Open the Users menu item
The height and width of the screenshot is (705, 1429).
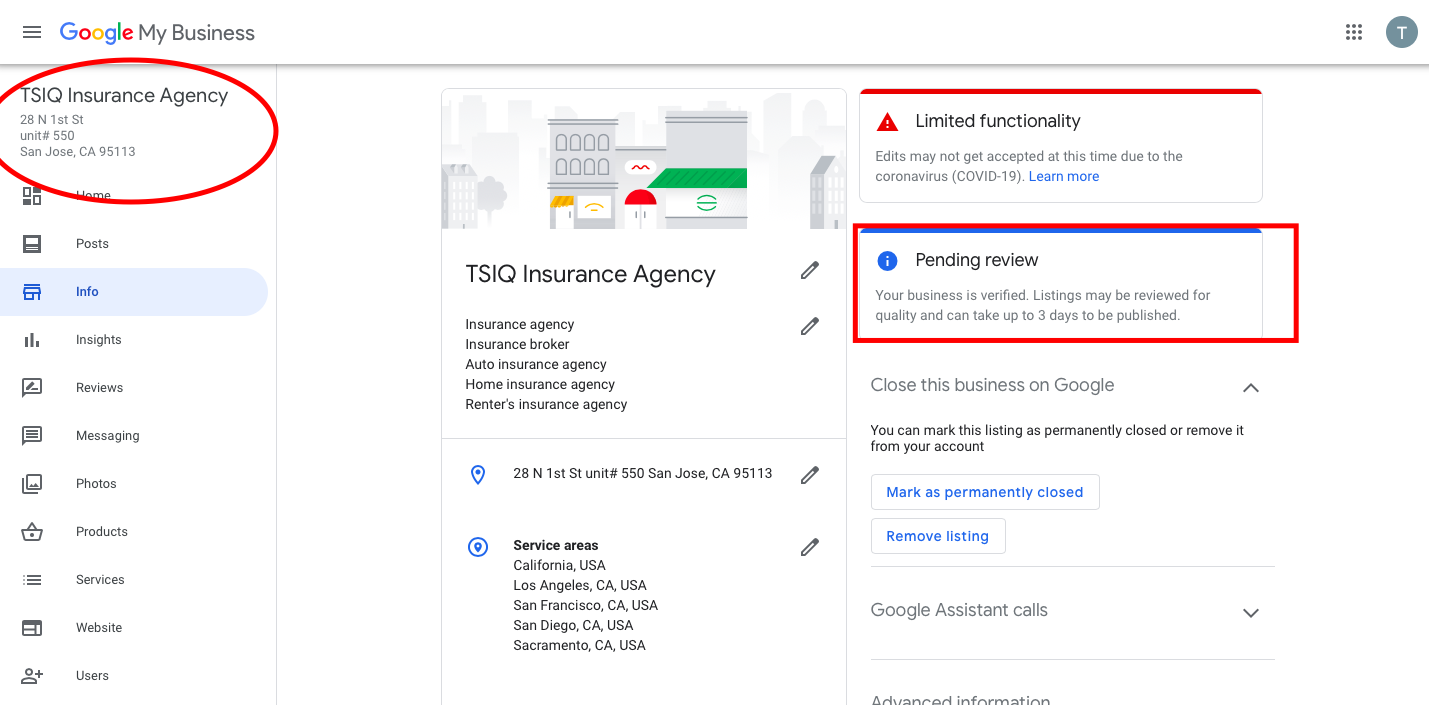click(134, 676)
